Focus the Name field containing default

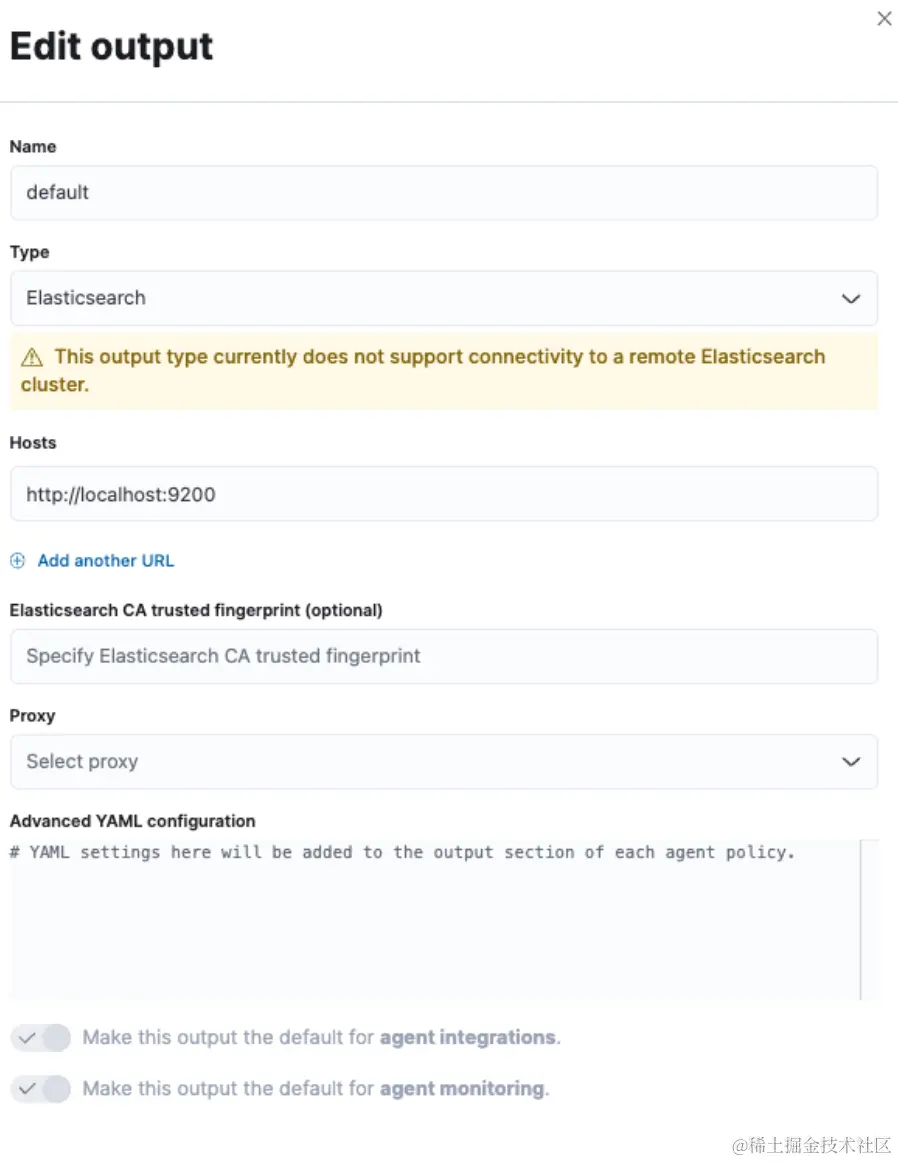coord(443,193)
